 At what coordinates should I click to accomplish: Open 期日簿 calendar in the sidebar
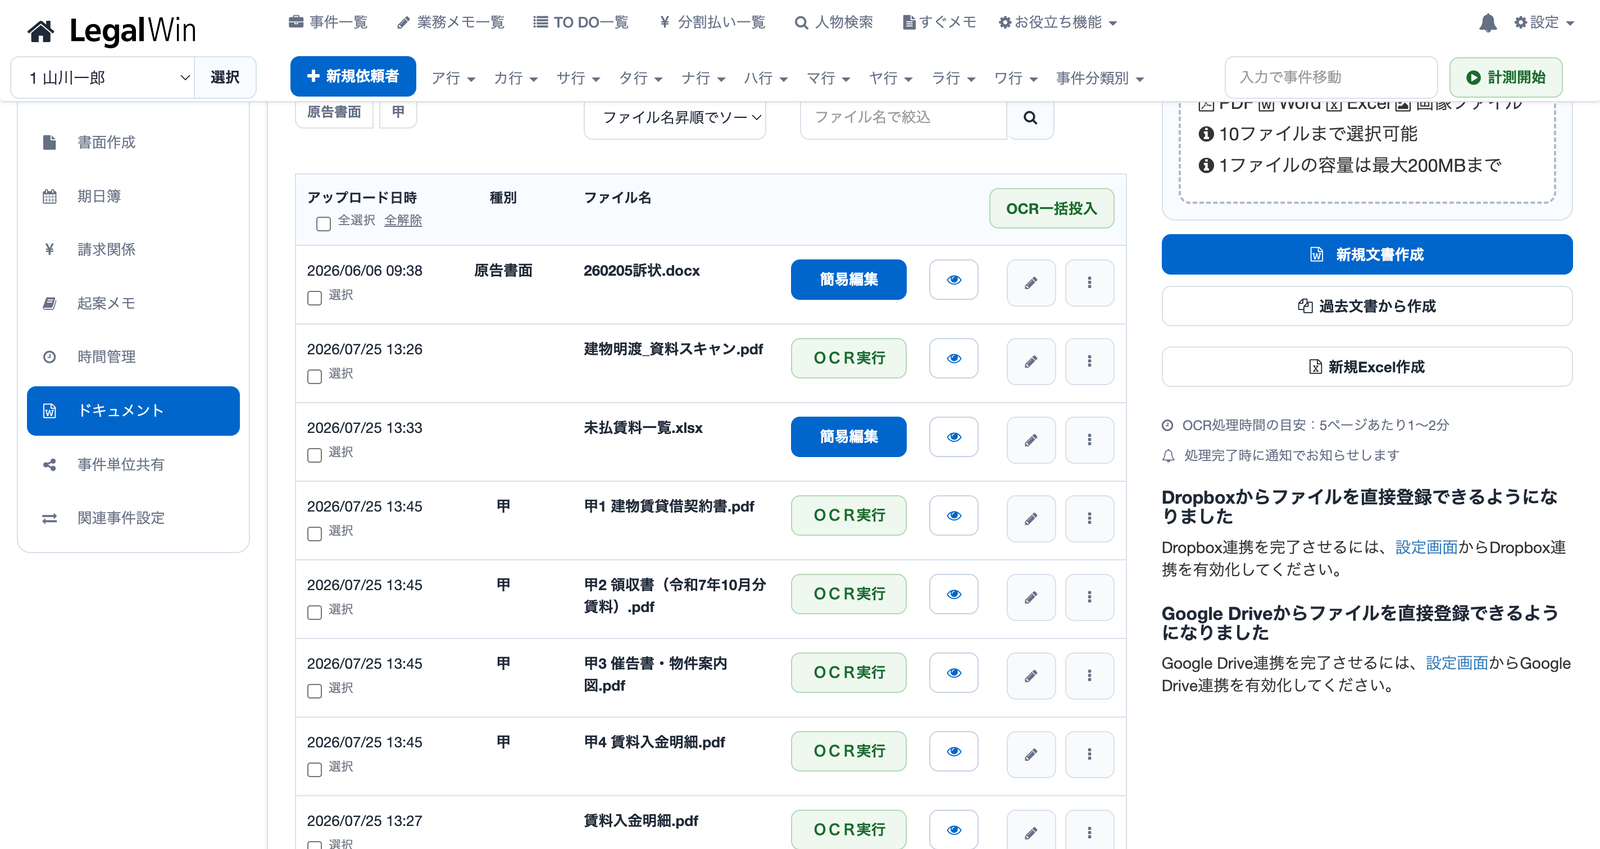pyautogui.click(x=133, y=197)
